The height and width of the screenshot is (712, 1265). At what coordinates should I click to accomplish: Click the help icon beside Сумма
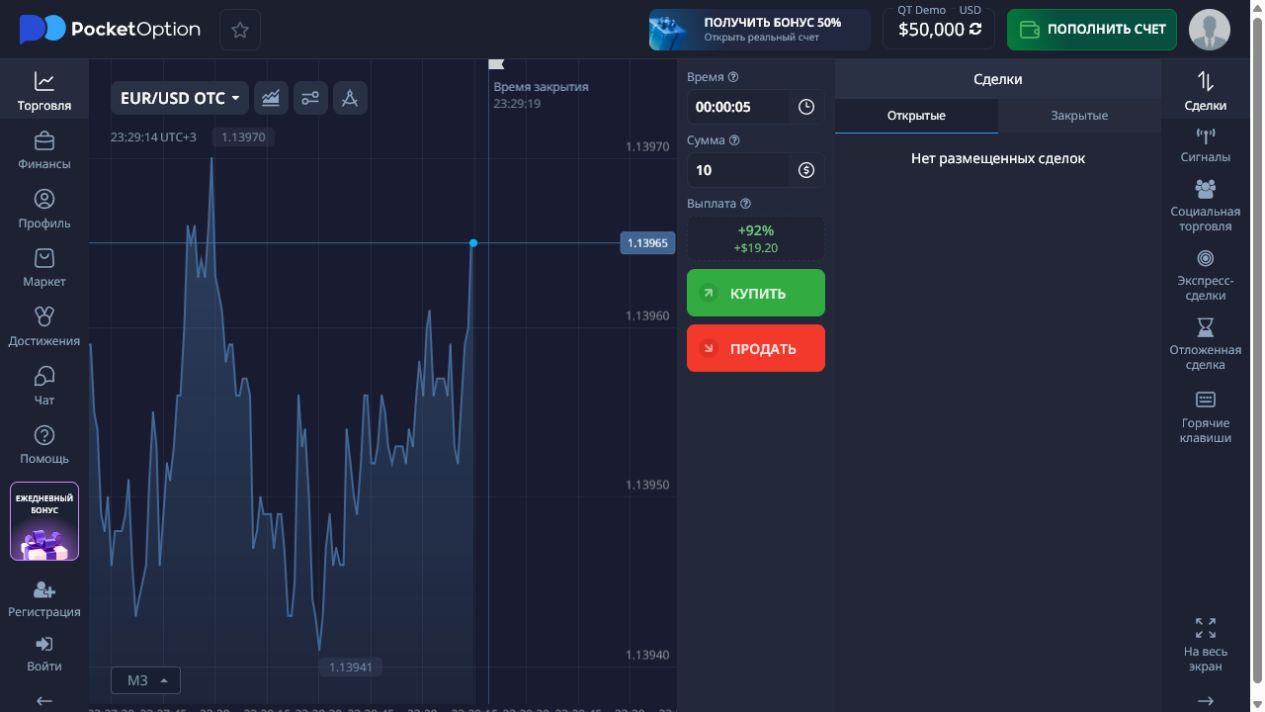coord(735,140)
